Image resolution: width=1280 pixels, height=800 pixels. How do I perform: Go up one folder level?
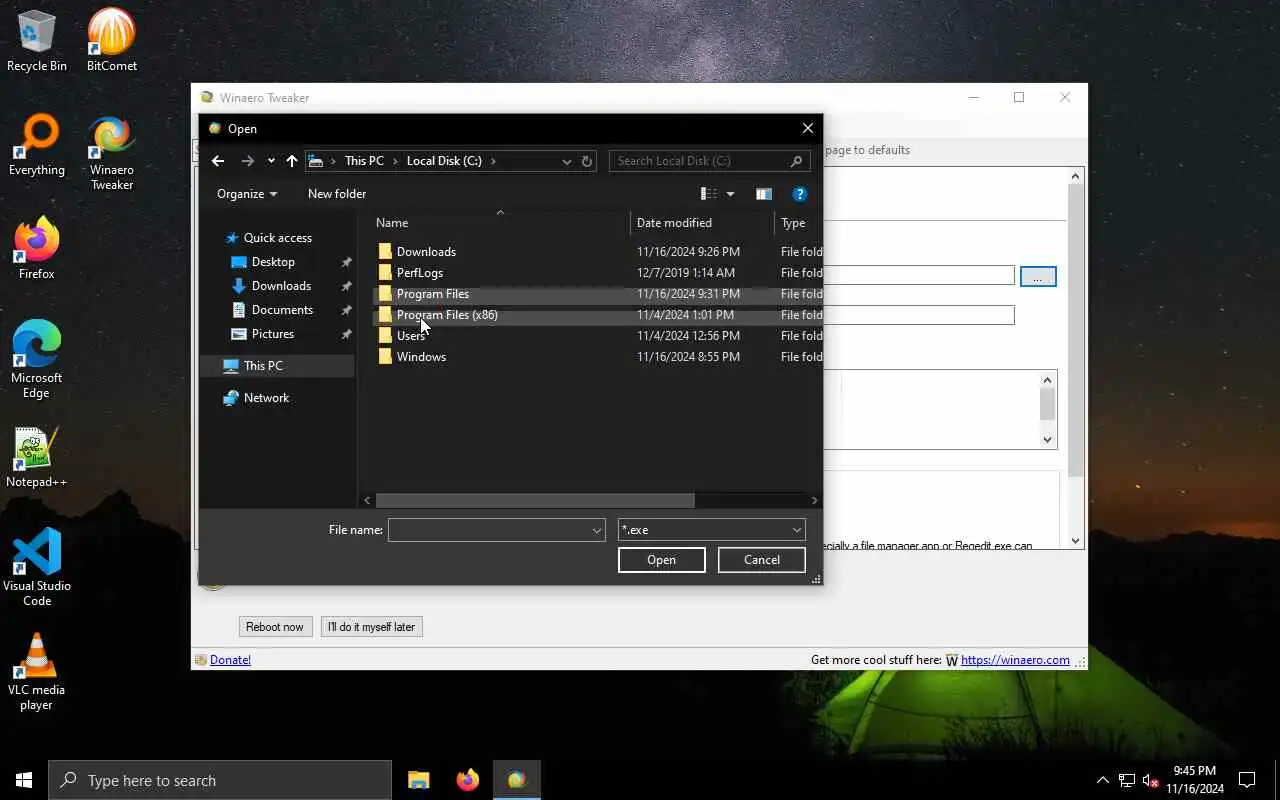292,161
